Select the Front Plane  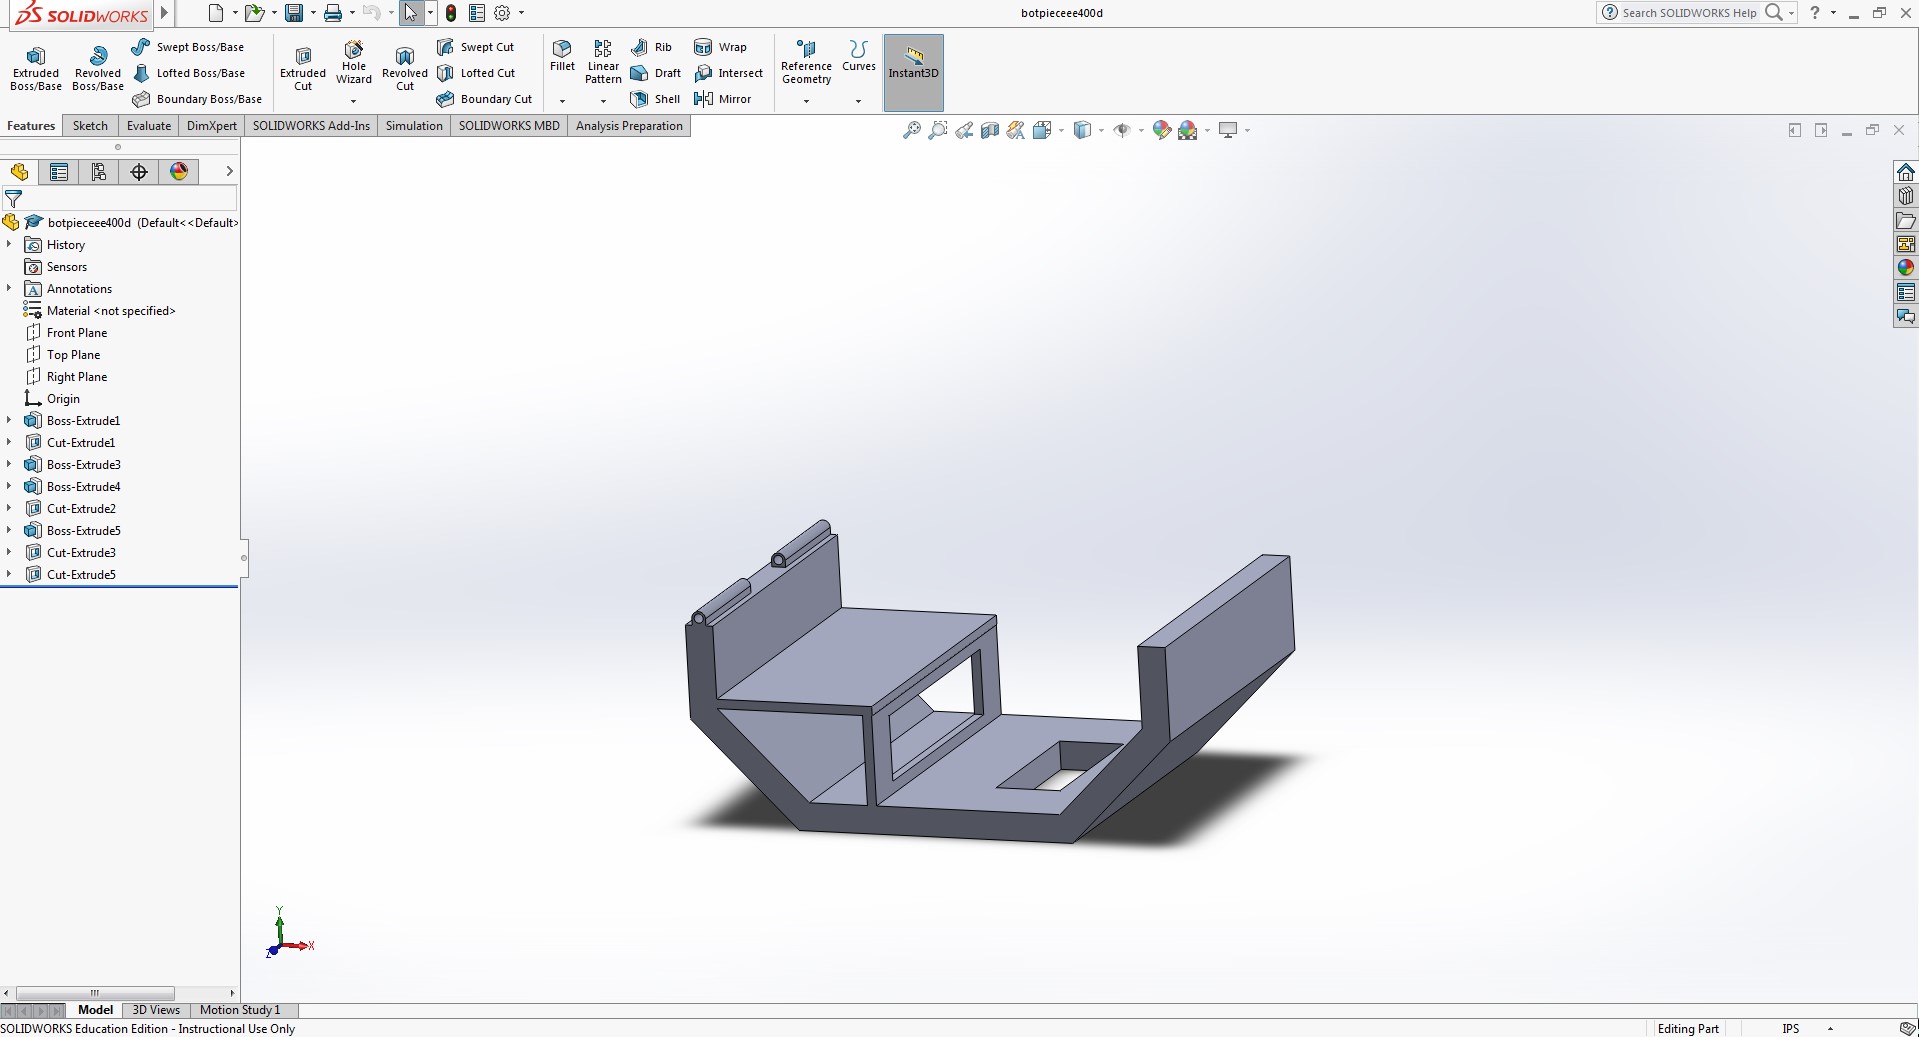[x=66, y=333]
